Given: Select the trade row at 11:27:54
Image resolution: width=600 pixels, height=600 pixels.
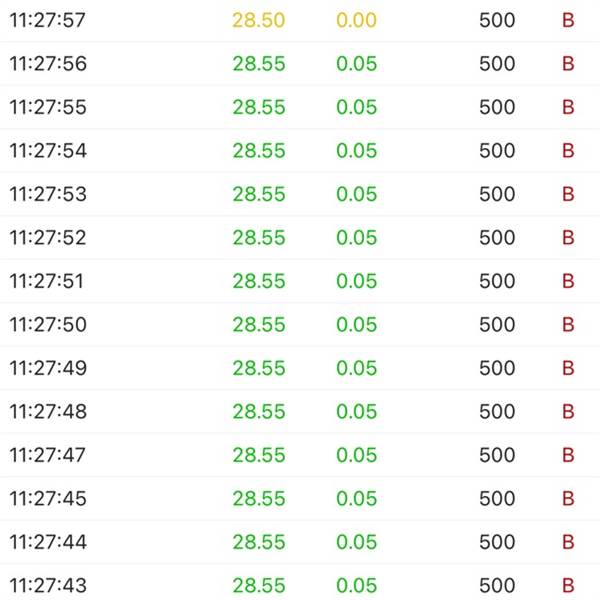Looking at the screenshot, I should coord(300,150).
